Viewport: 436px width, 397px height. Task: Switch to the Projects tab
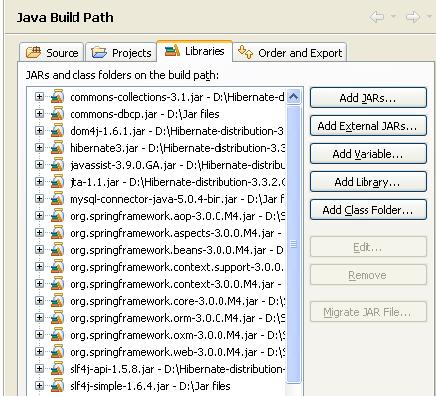(x=121, y=53)
